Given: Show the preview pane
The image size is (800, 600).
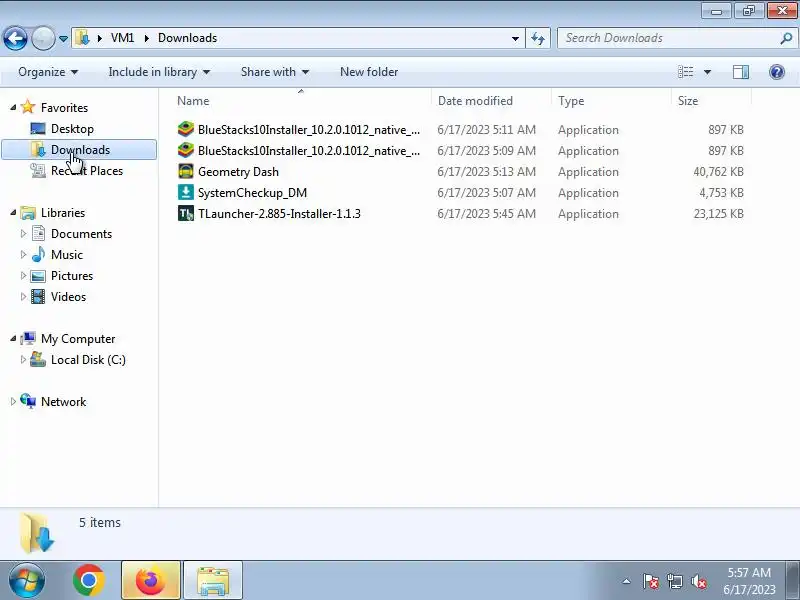Looking at the screenshot, I should pyautogui.click(x=741, y=72).
